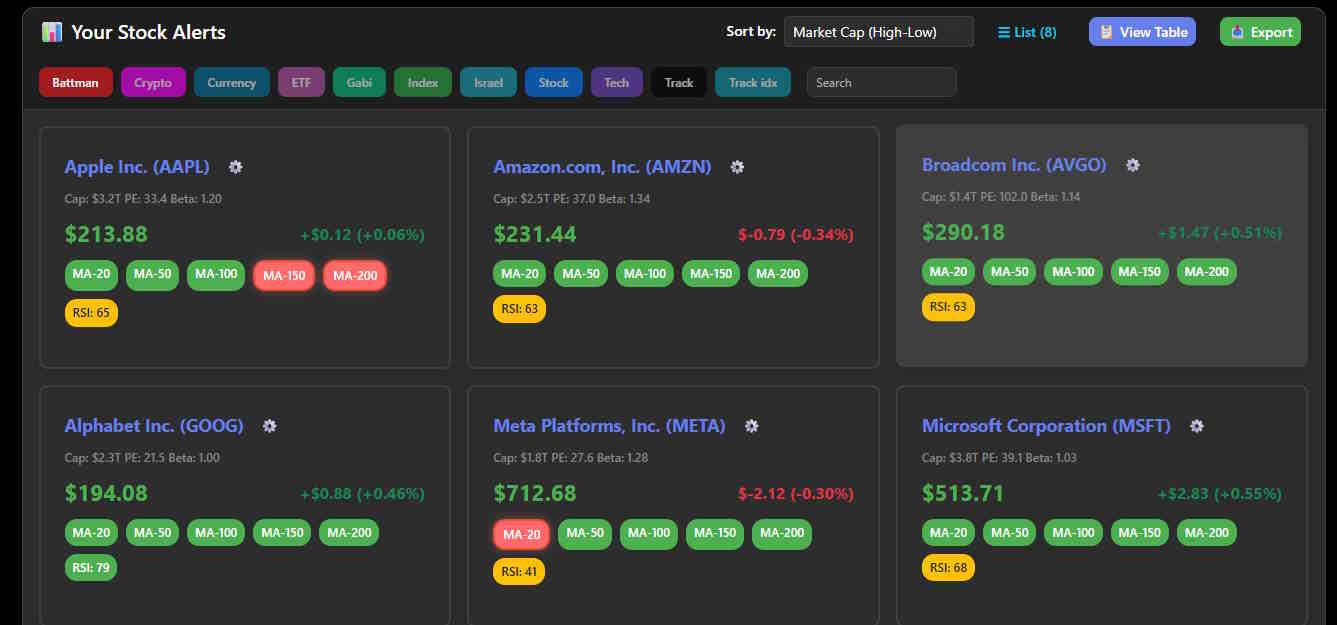Click Microsoft price $513.71
The height and width of the screenshot is (625, 1337).
[x=963, y=494]
